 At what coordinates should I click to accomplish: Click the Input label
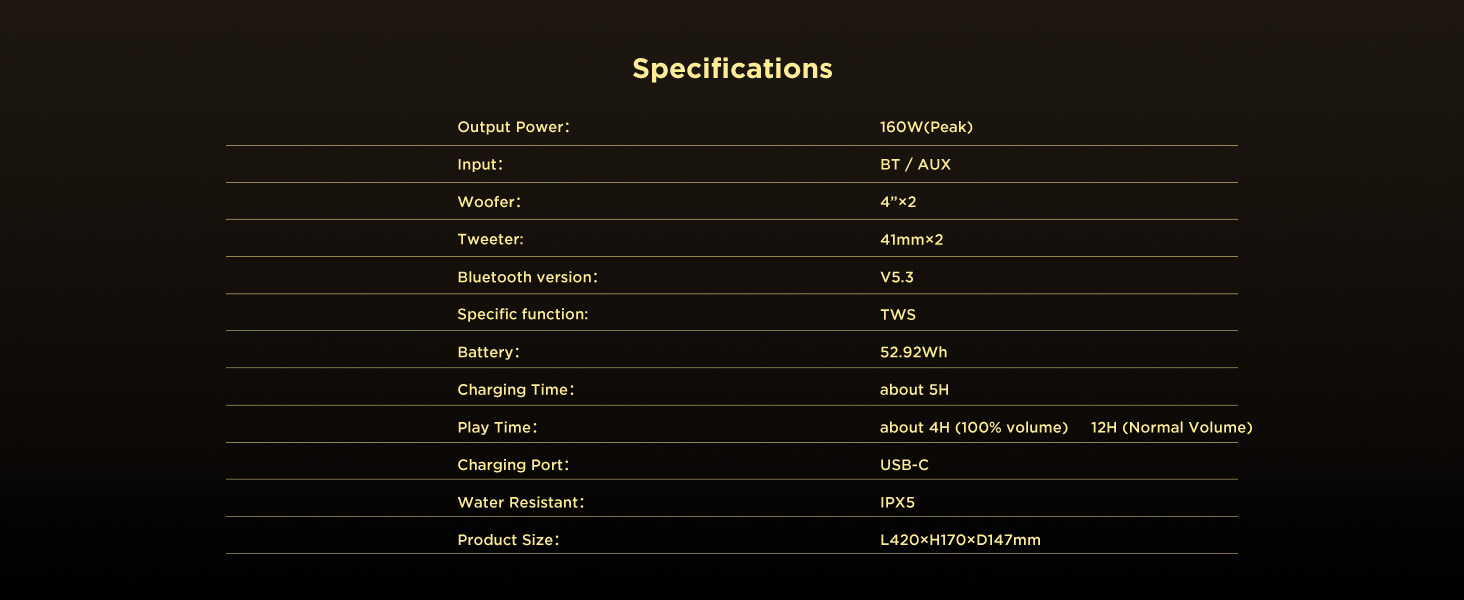click(x=479, y=165)
